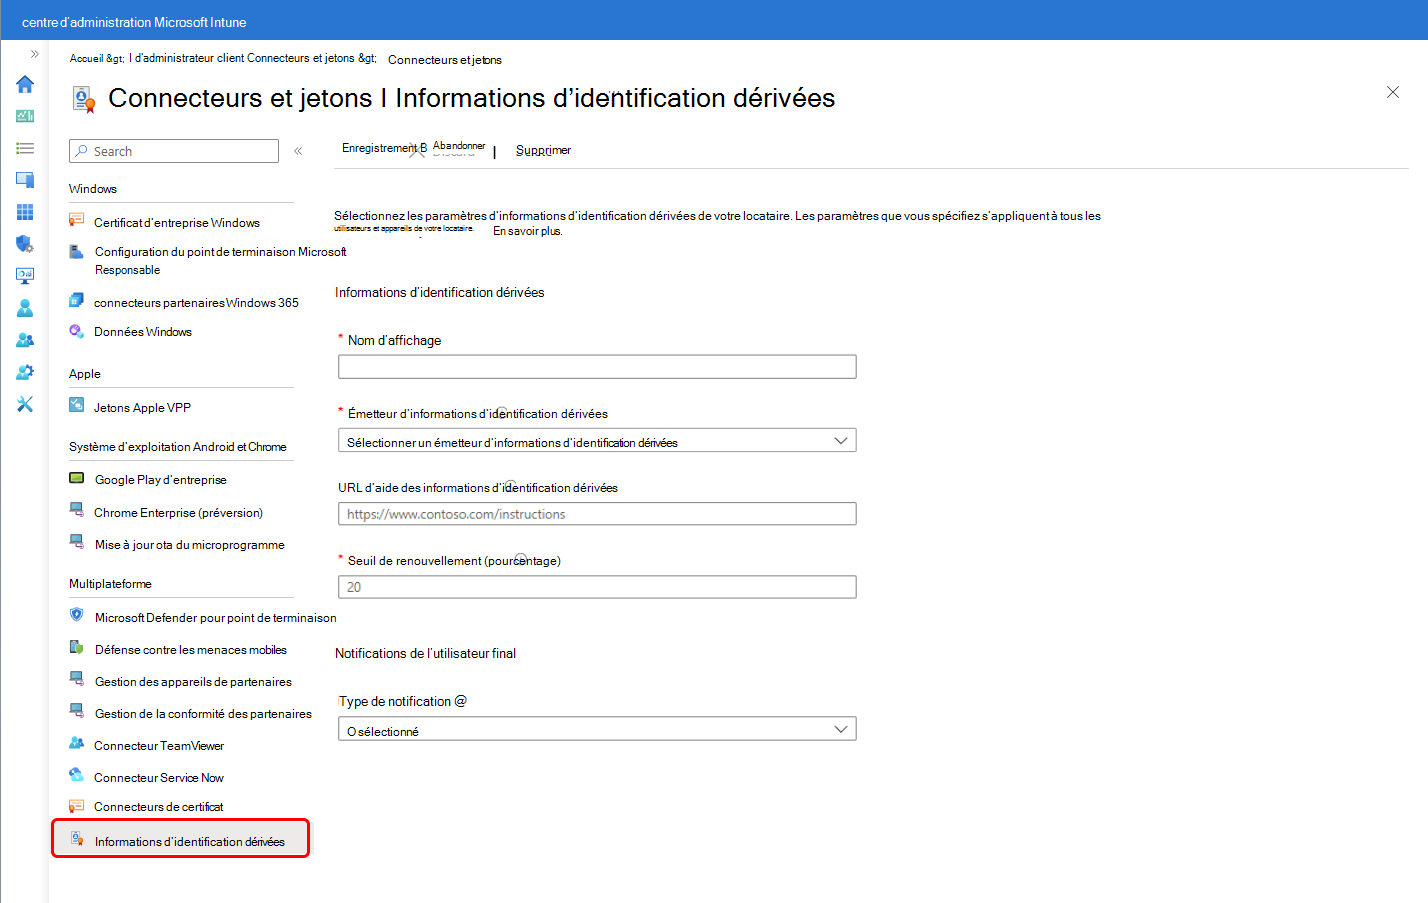
Task: Click the URL d'aide text field
Action: tap(597, 514)
